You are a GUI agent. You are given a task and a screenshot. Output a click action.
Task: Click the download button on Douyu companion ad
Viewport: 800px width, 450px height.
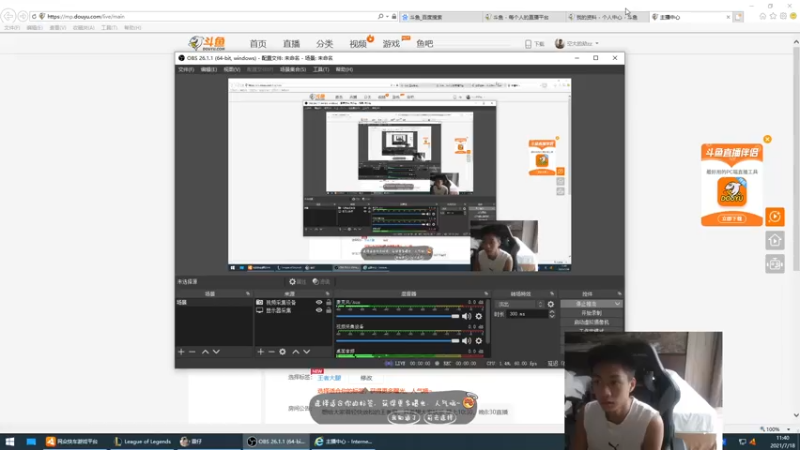pos(732,218)
